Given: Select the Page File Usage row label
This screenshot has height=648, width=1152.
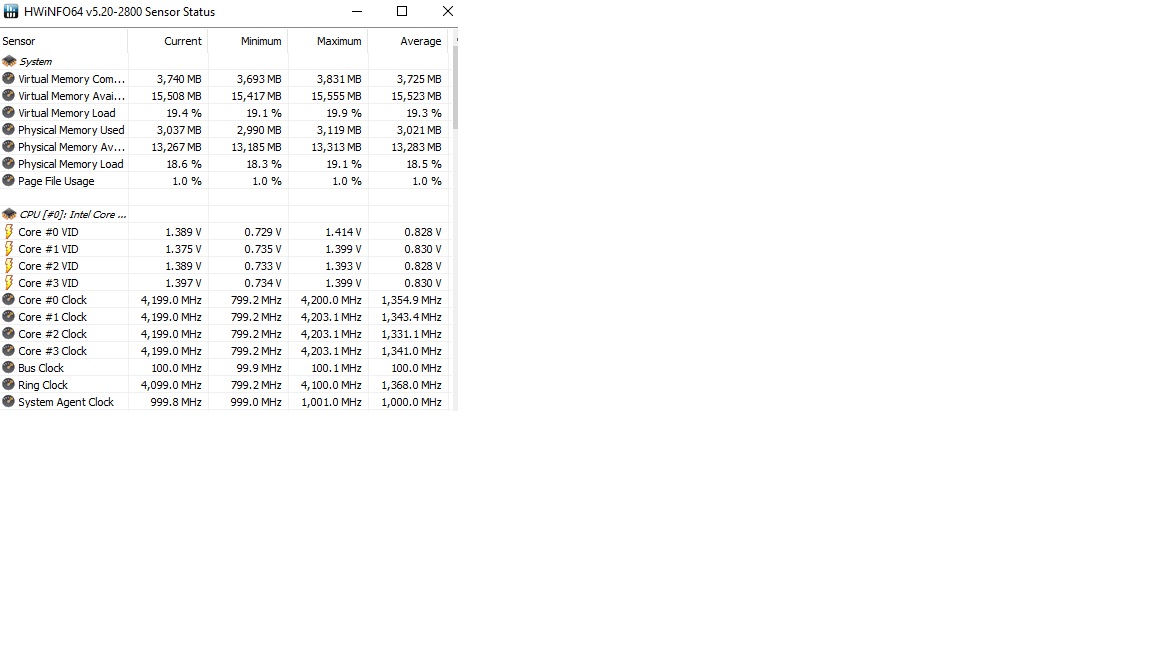Looking at the screenshot, I should click(x=56, y=181).
